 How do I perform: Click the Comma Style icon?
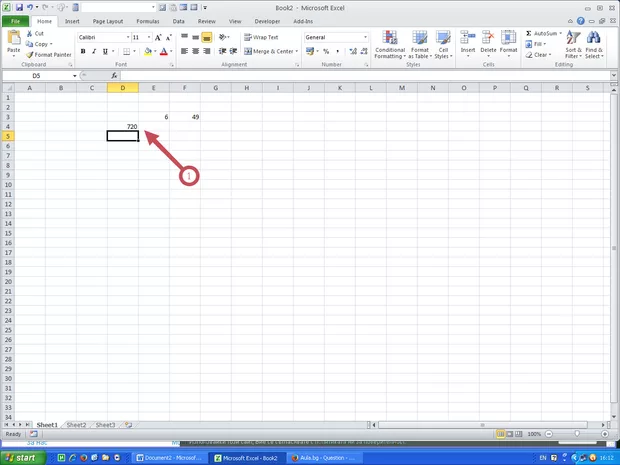coord(337,51)
